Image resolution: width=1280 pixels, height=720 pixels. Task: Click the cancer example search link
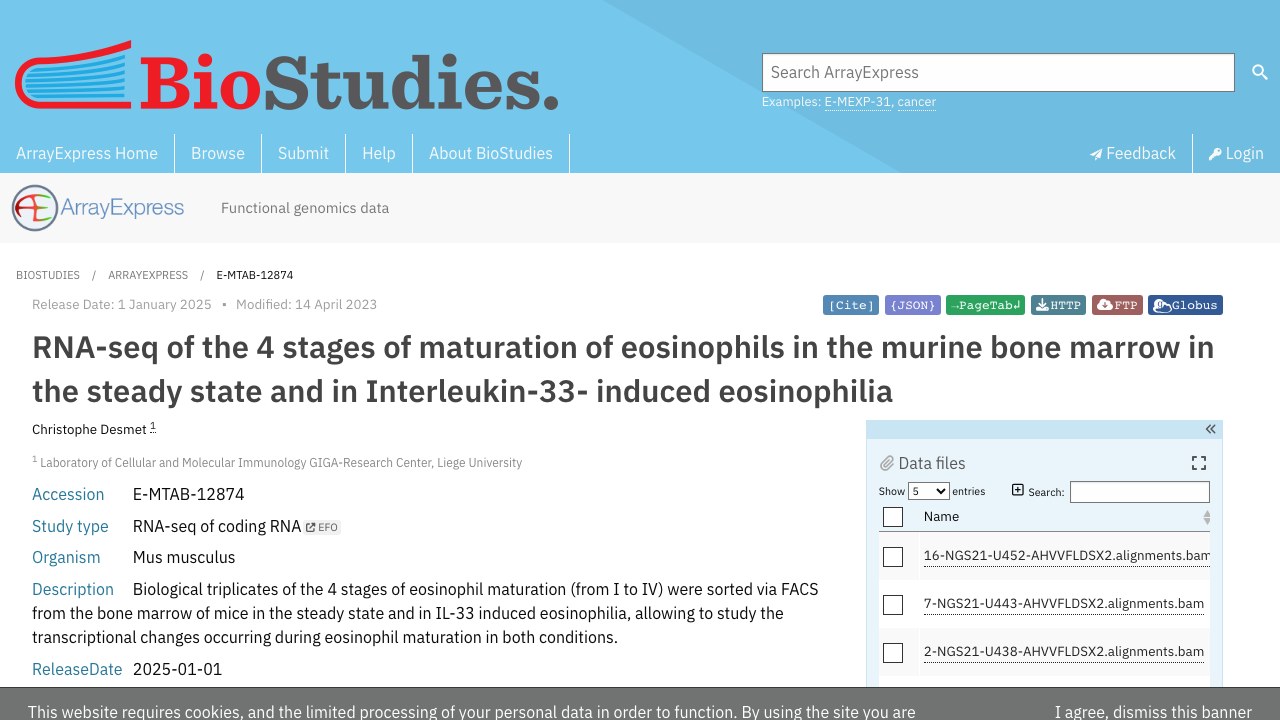917,102
